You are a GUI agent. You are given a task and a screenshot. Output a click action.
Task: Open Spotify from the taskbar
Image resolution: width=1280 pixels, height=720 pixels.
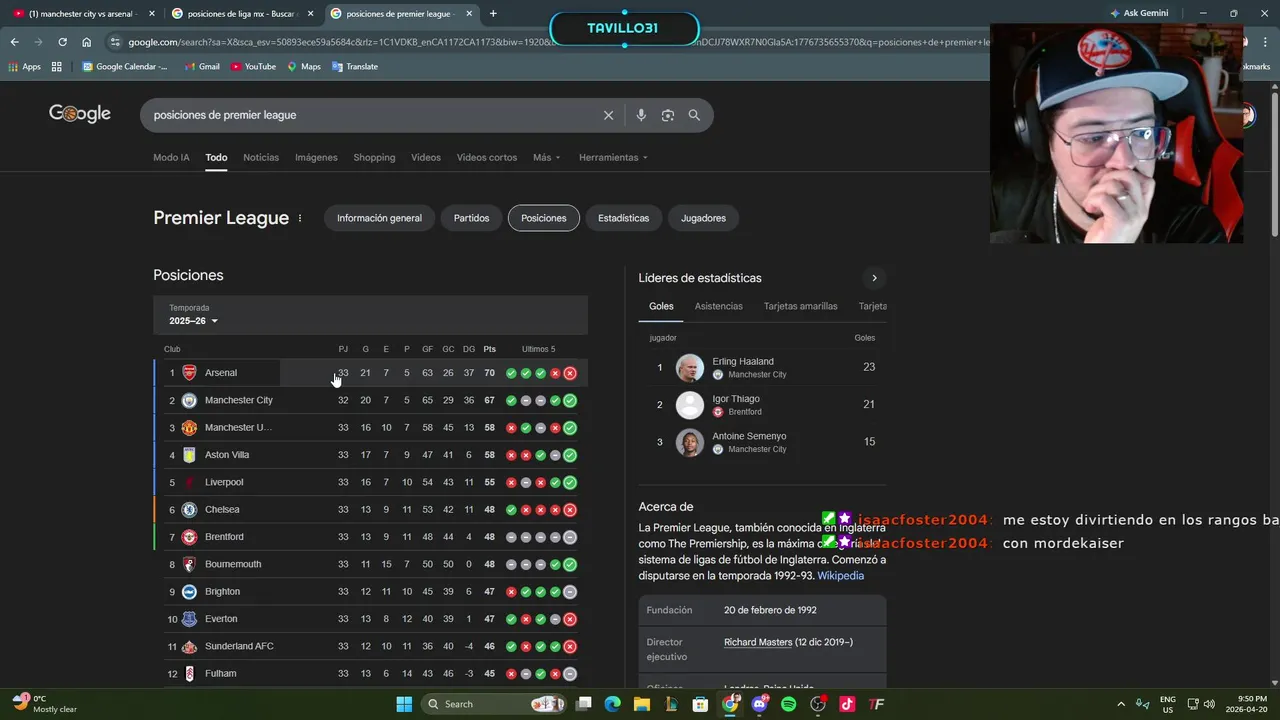[788, 704]
